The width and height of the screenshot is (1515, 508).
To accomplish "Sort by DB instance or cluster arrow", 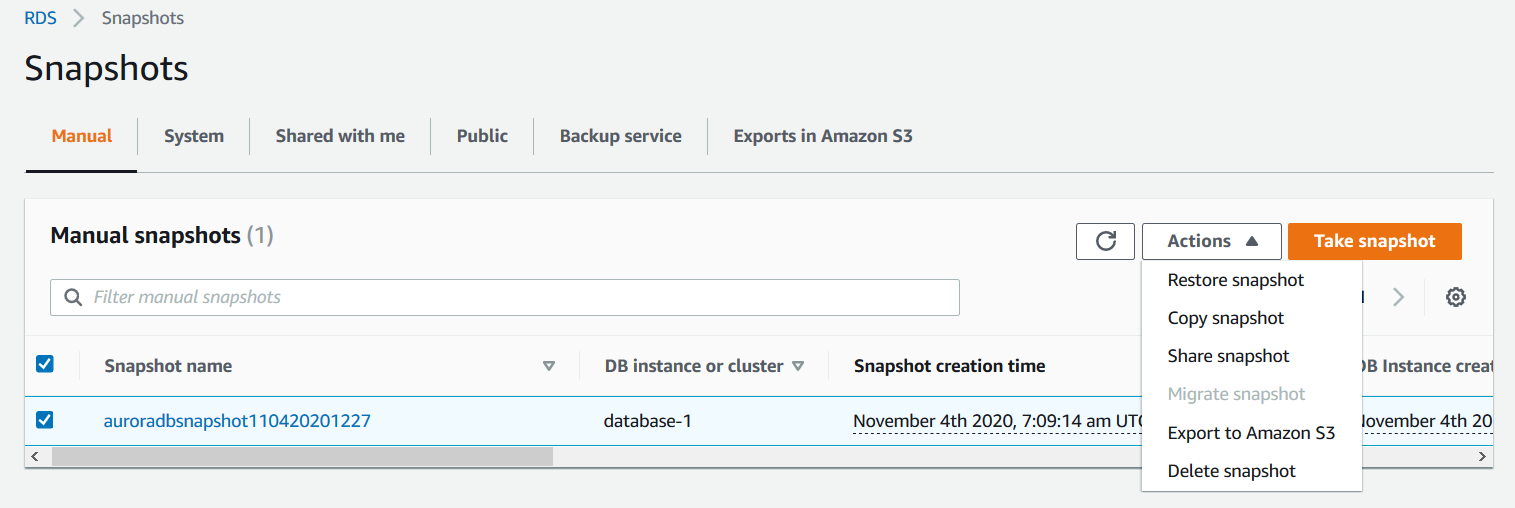I will click(x=798, y=366).
